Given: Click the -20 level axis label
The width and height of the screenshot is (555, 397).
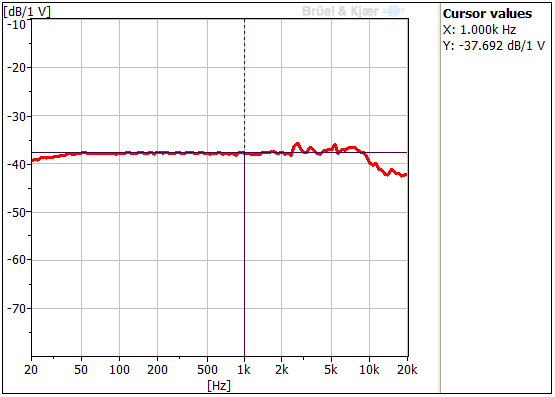Looking at the screenshot, I should point(16,68).
